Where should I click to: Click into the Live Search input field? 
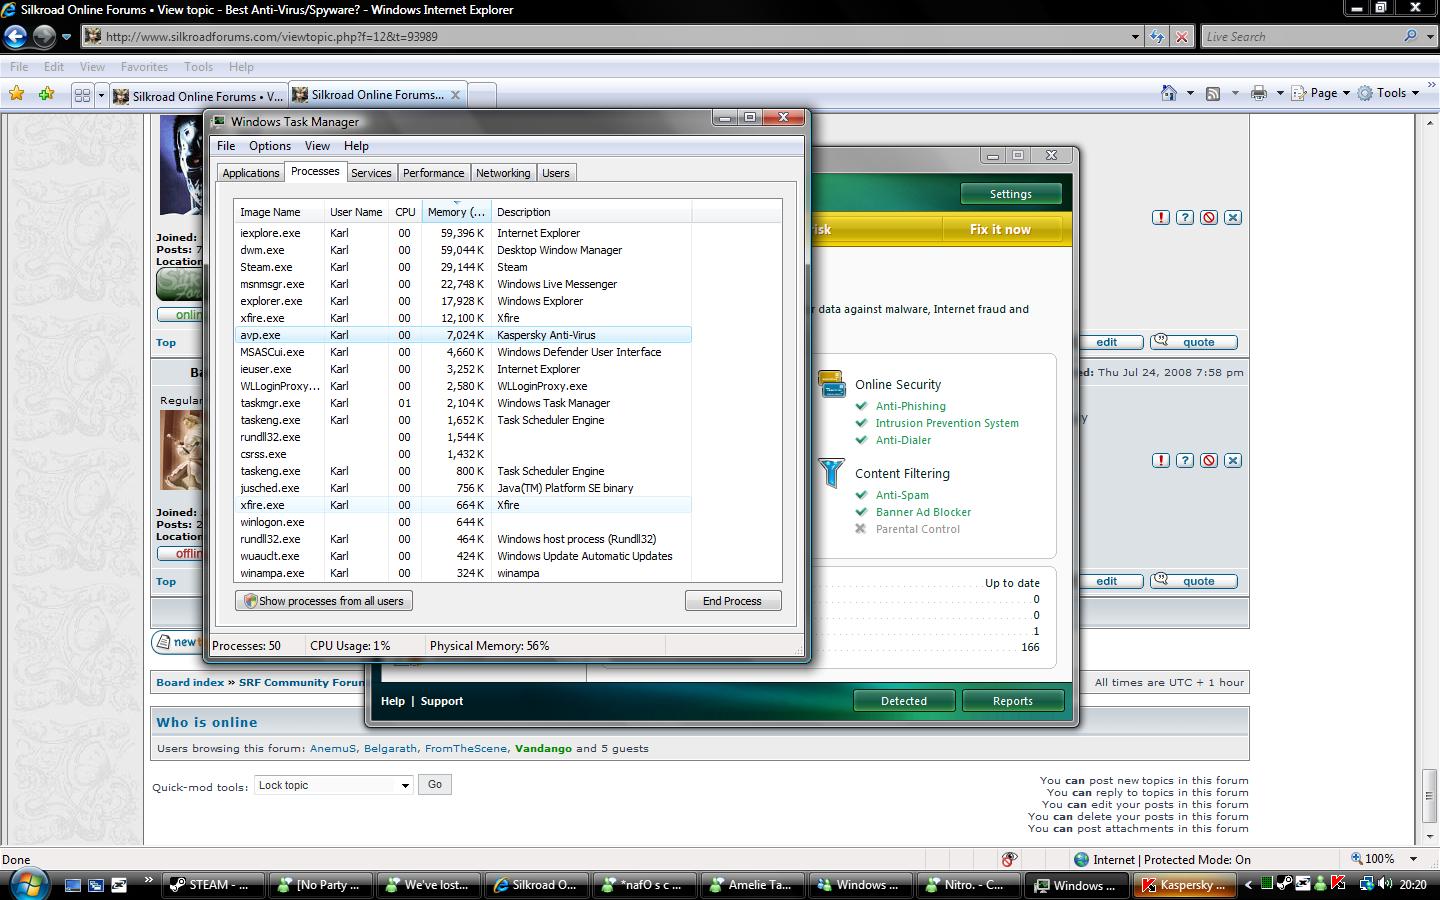[1300, 37]
